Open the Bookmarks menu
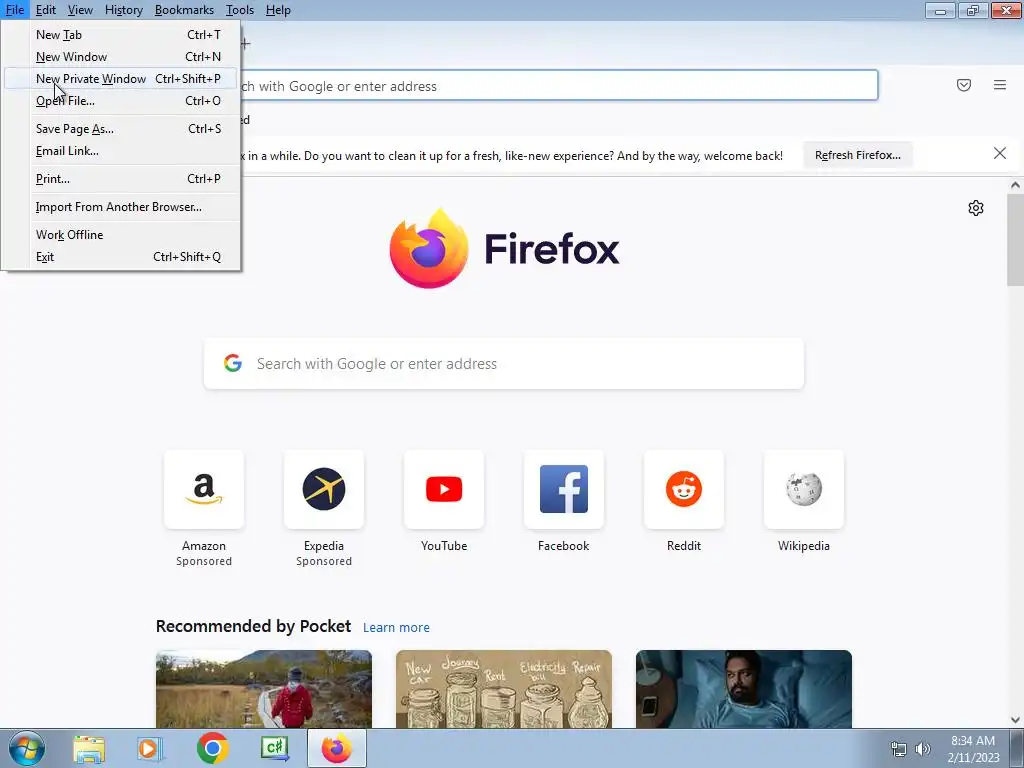 (184, 10)
